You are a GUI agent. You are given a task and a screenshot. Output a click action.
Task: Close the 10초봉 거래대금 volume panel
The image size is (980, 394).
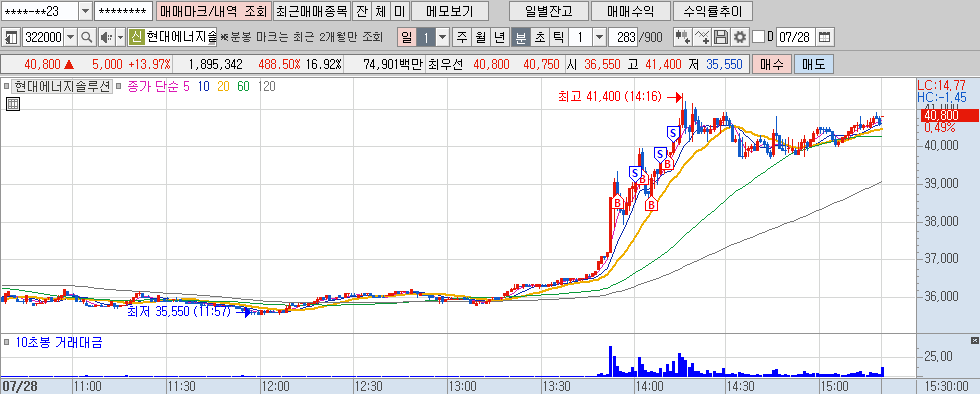pyautogui.click(x=974, y=340)
